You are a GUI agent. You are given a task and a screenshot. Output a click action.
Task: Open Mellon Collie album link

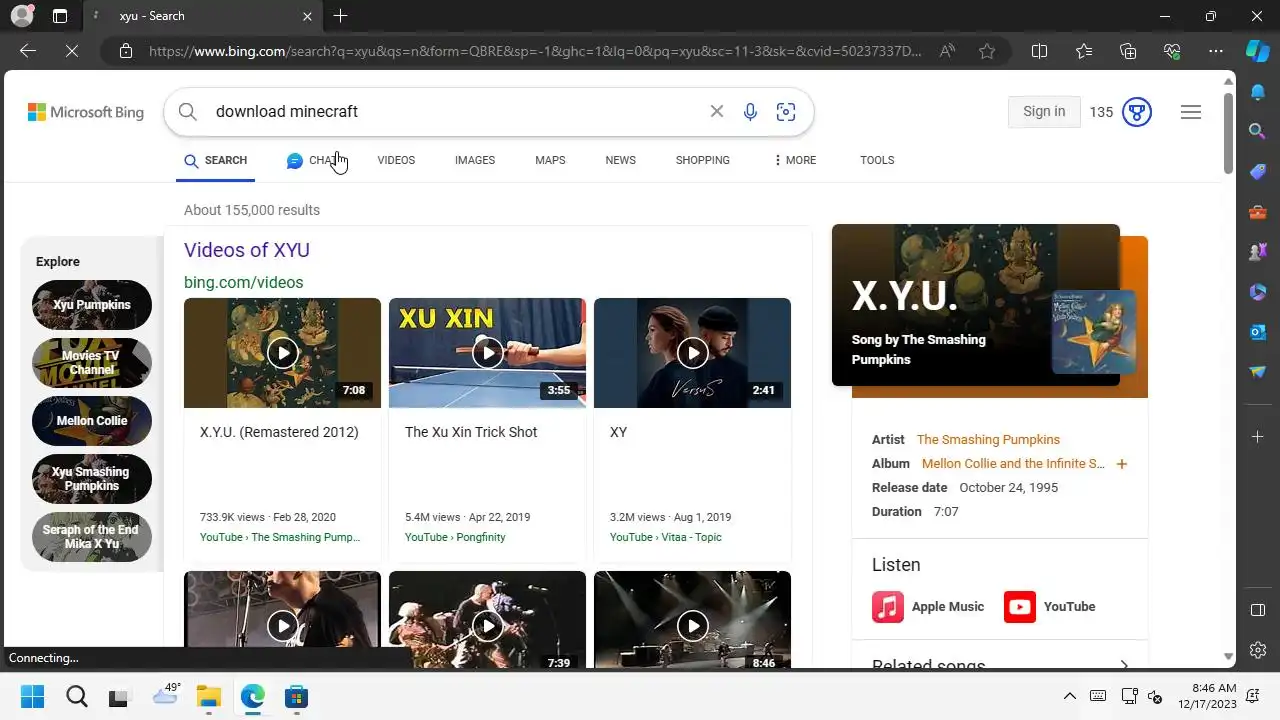[x=1013, y=464]
